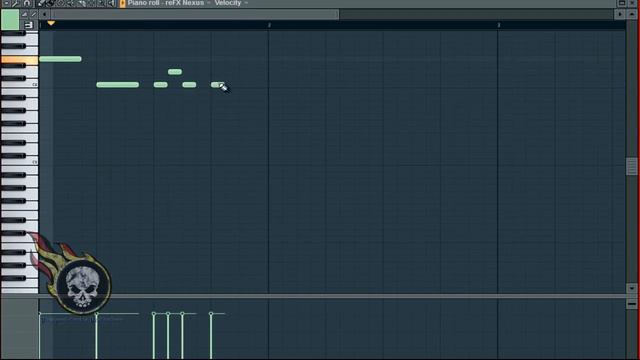
Task: Click the horizontal scroll left arrow
Action: 44,14
